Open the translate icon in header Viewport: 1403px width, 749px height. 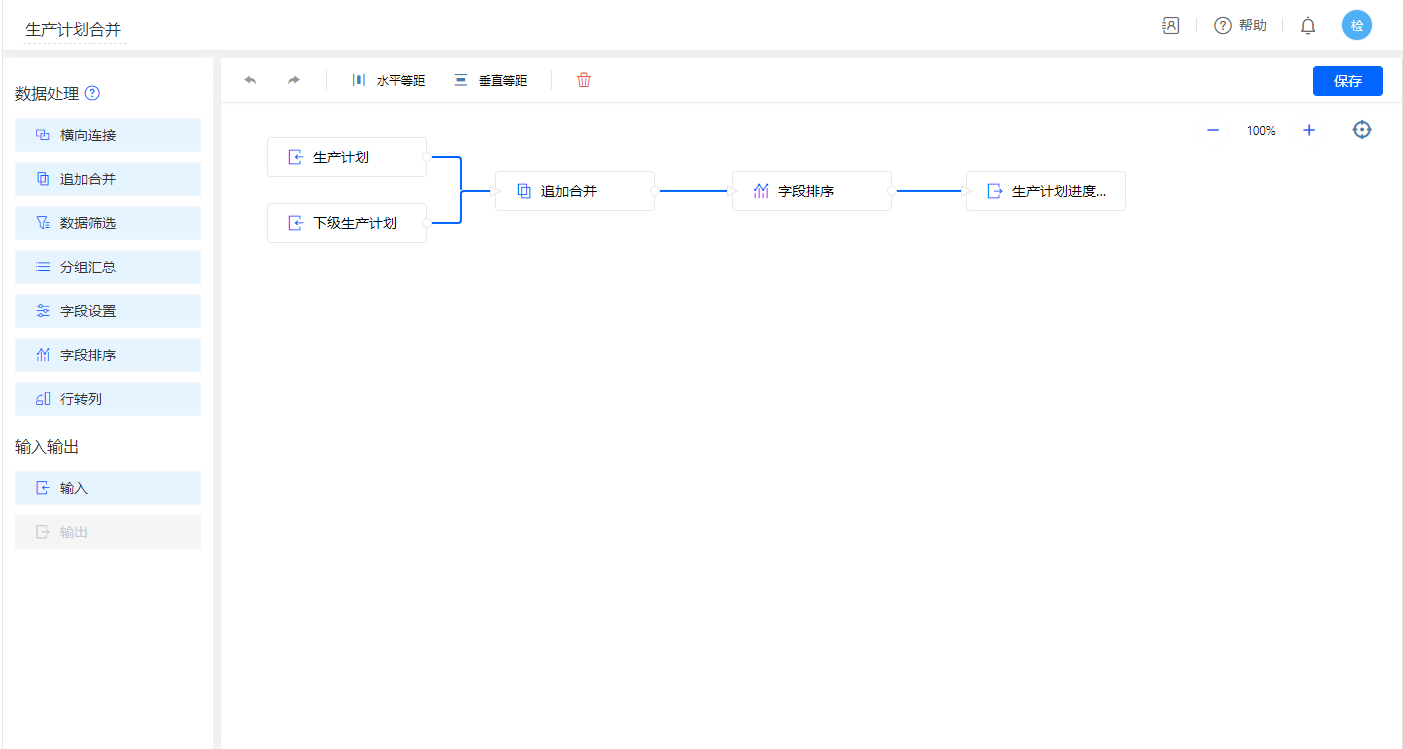click(1171, 26)
